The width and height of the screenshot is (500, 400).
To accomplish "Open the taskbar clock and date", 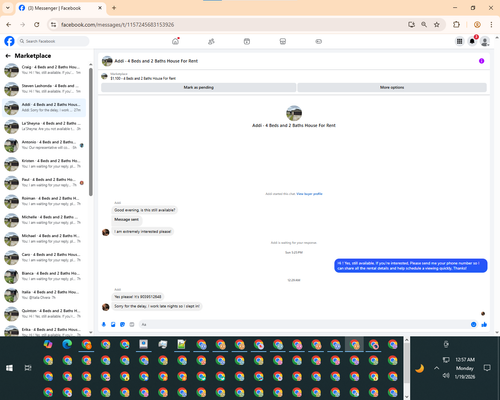I will pos(465,368).
